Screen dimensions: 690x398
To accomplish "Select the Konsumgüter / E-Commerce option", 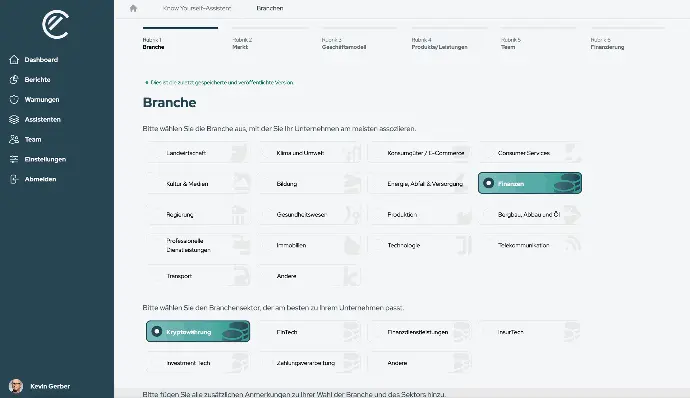I will [419, 153].
